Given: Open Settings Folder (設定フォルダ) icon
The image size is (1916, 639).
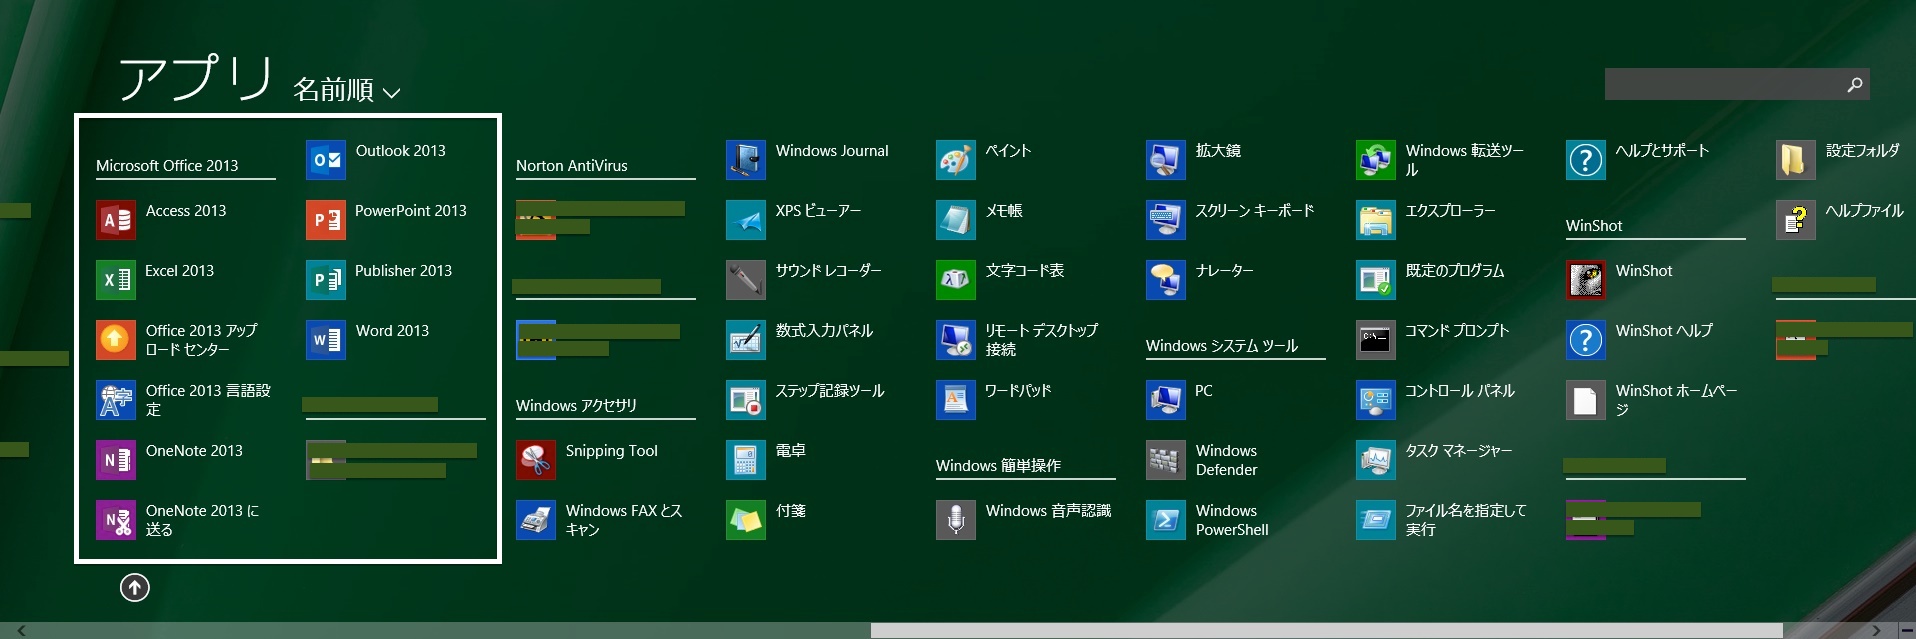Looking at the screenshot, I should (x=1796, y=160).
